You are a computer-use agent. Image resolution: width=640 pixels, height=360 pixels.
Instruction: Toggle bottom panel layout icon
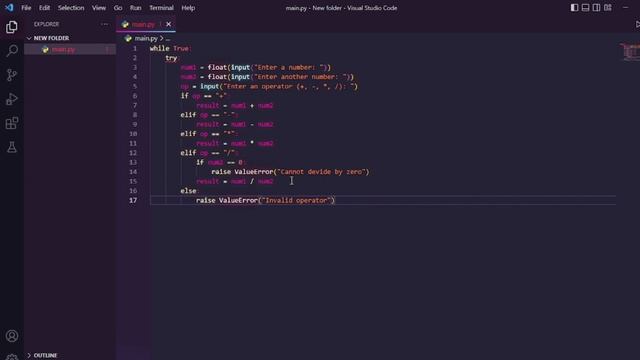click(x=585, y=7)
